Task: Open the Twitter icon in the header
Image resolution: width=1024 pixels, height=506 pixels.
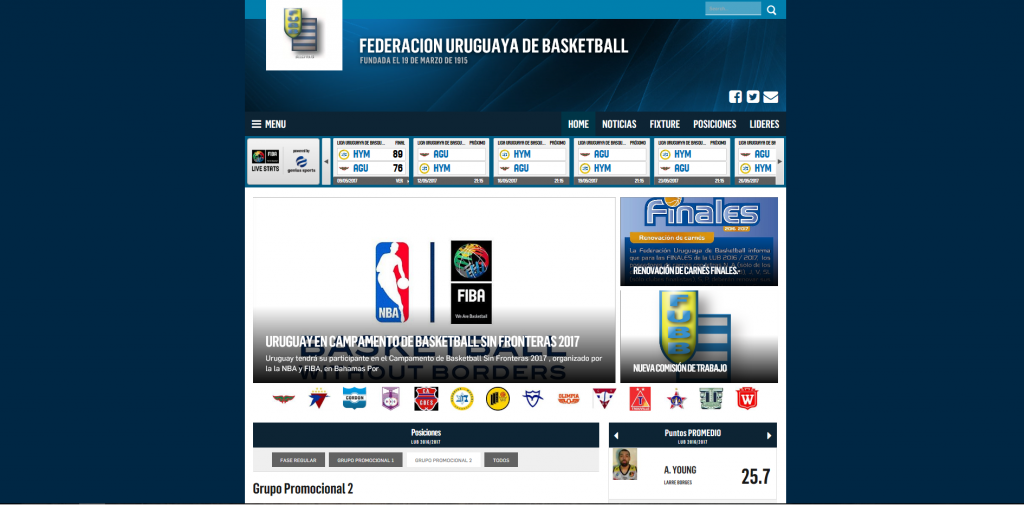Action: pyautogui.click(x=753, y=97)
